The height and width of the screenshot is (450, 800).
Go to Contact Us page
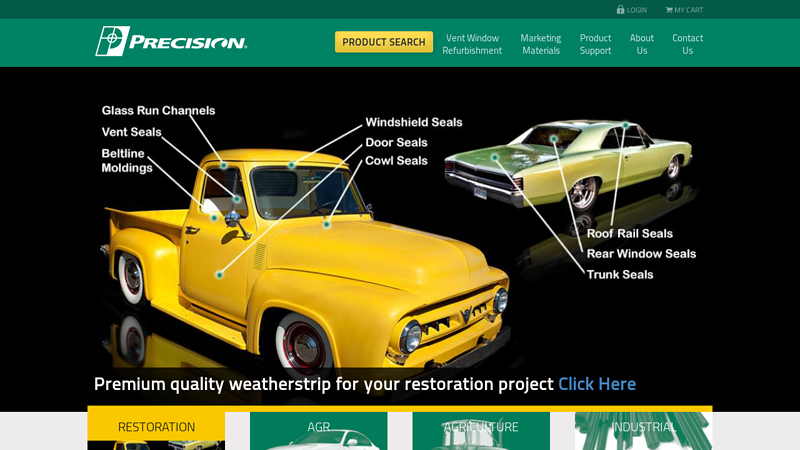[687, 44]
